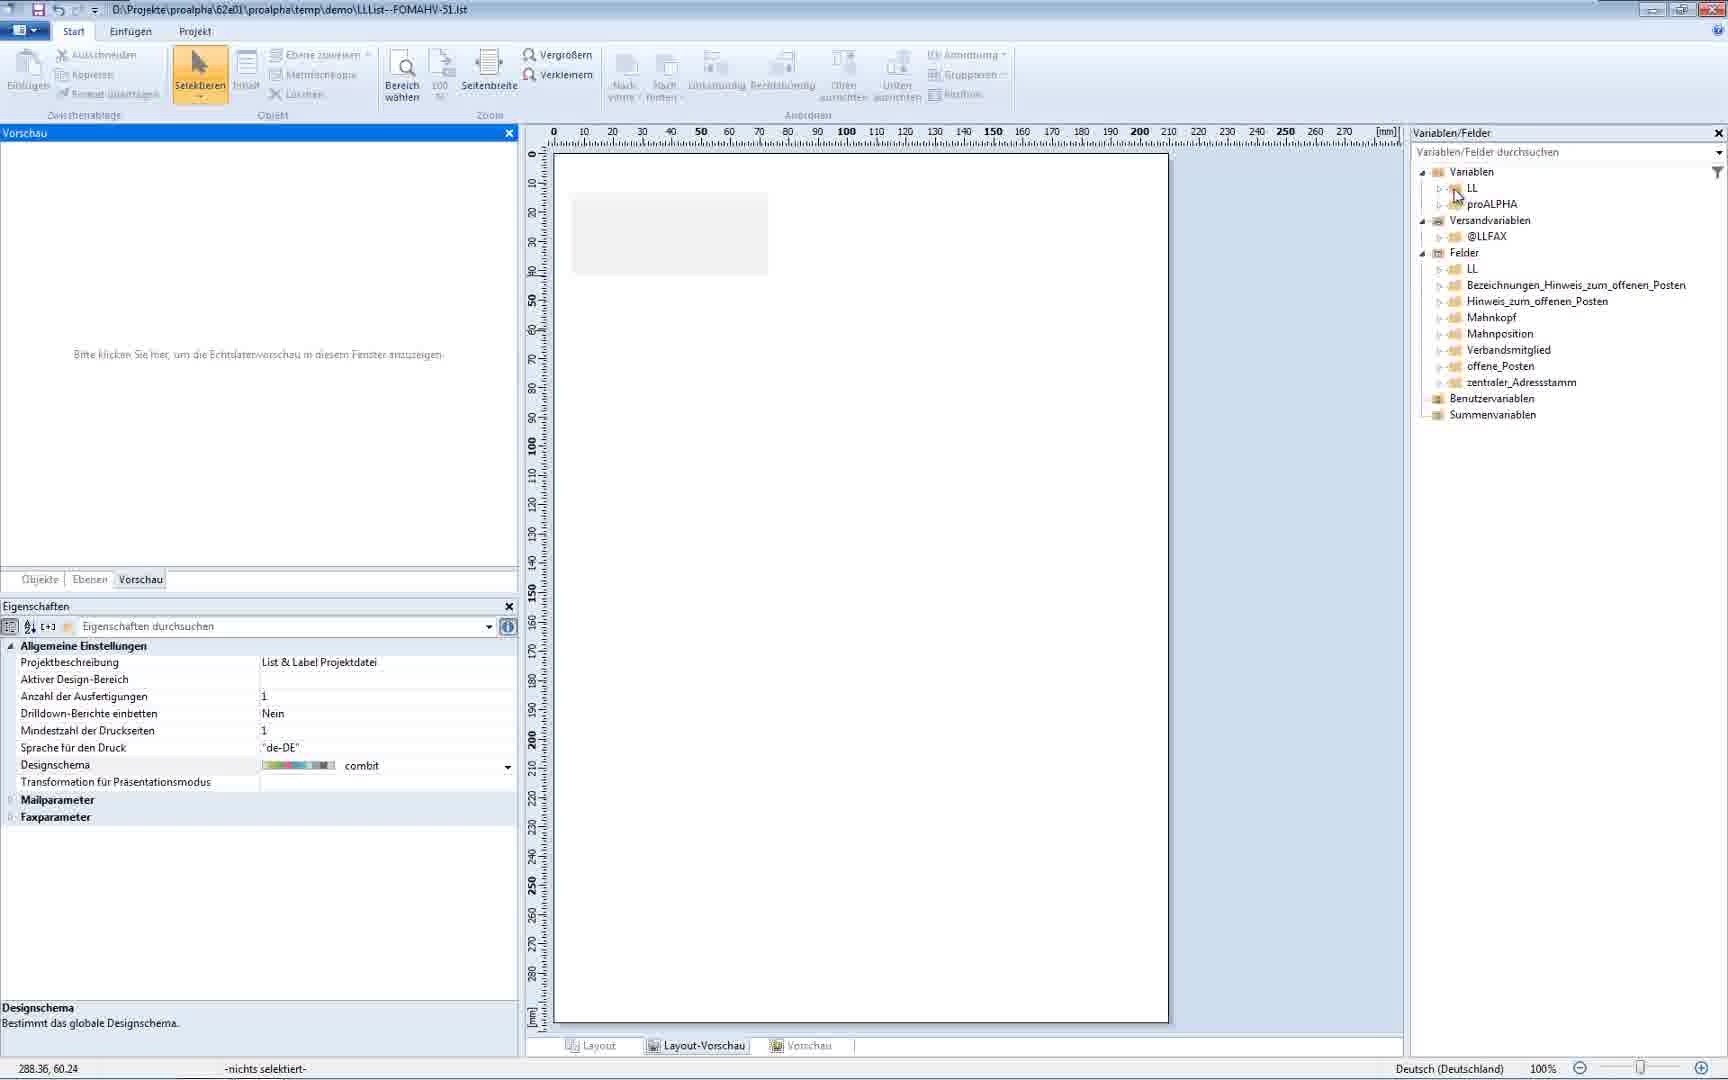Undo via quick access toolbar arrow
Viewport: 1728px width, 1080px height.
tap(58, 10)
